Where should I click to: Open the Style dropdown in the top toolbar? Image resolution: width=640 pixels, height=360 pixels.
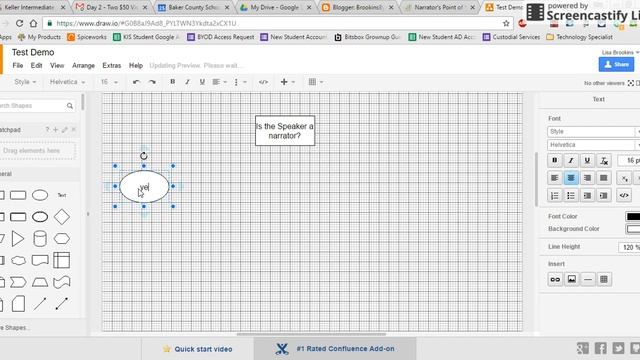tap(25, 82)
